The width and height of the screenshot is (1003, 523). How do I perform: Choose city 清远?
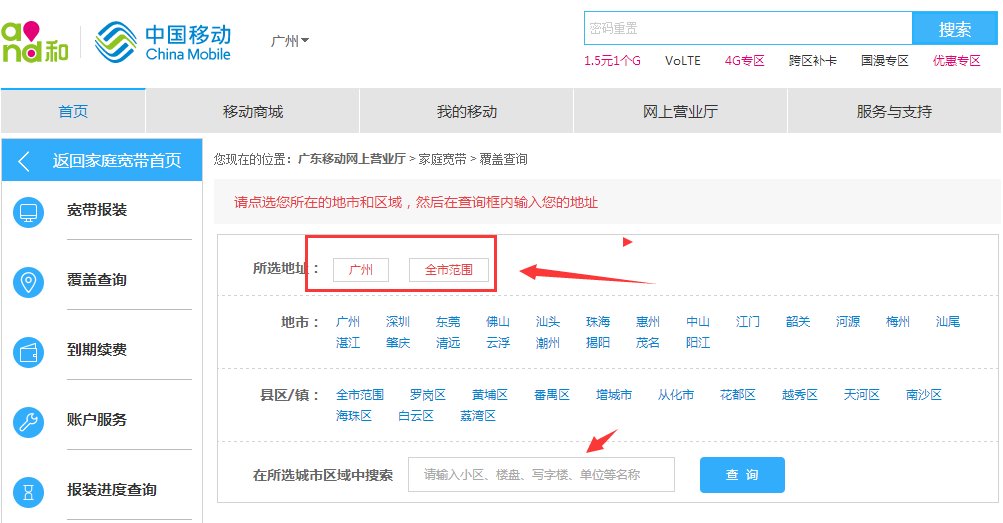point(448,343)
